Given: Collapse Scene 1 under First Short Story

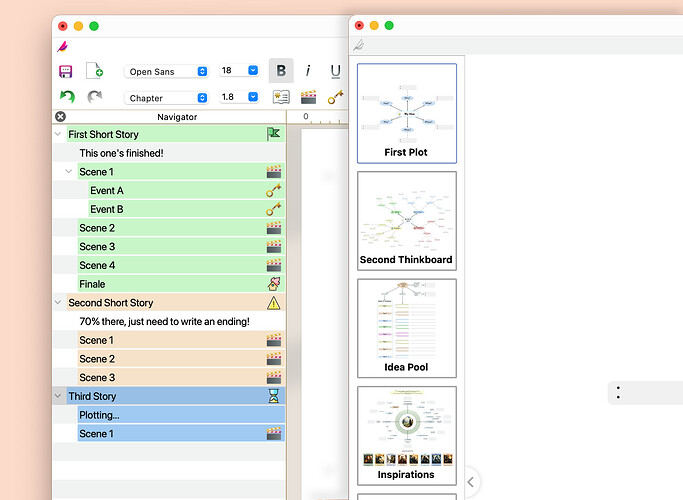Looking at the screenshot, I should coord(69,172).
